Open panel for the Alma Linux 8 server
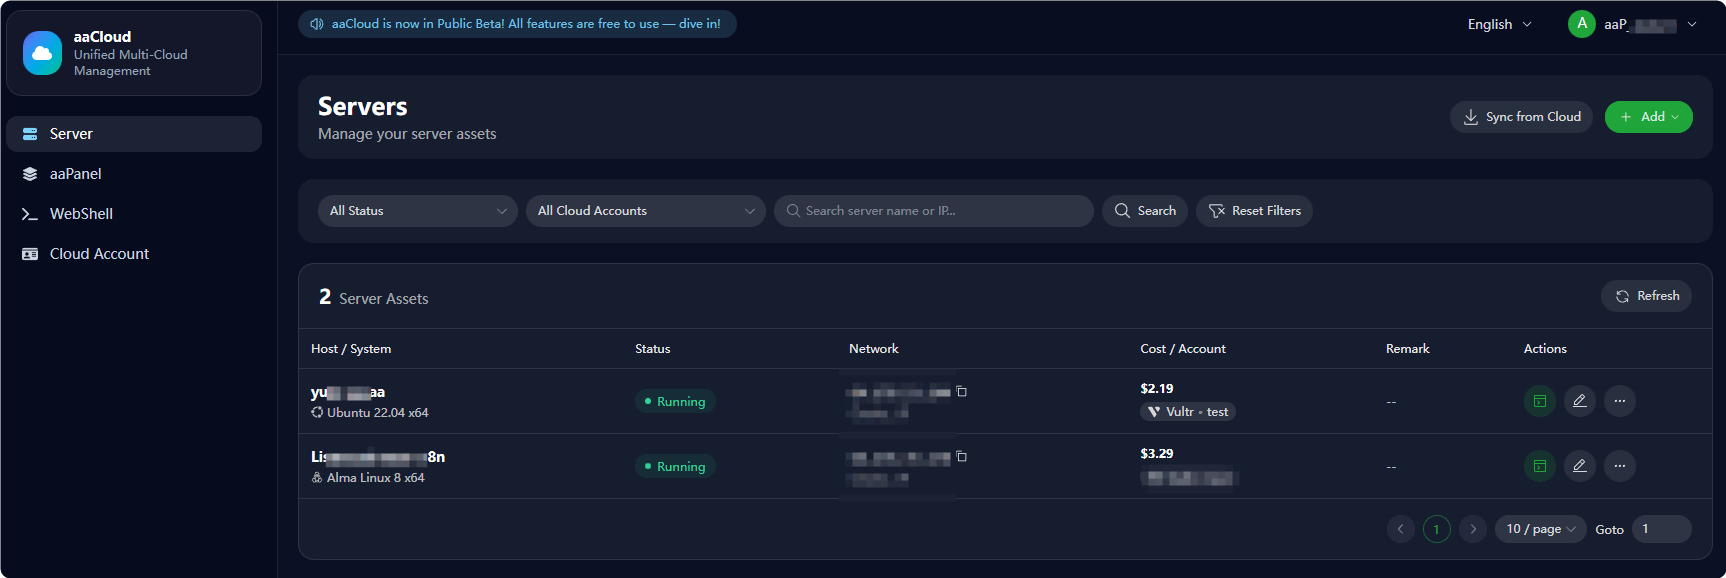The height and width of the screenshot is (578, 1726). 1540,466
